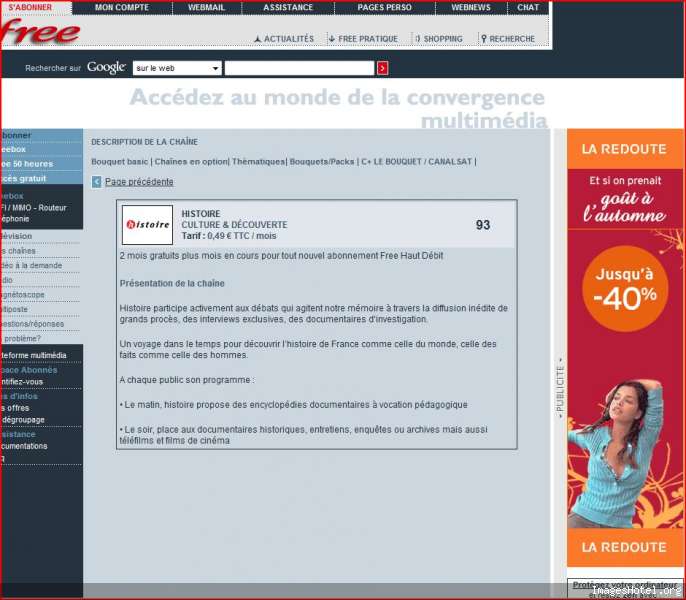Open the magnétoscope sidebar link

(23, 295)
